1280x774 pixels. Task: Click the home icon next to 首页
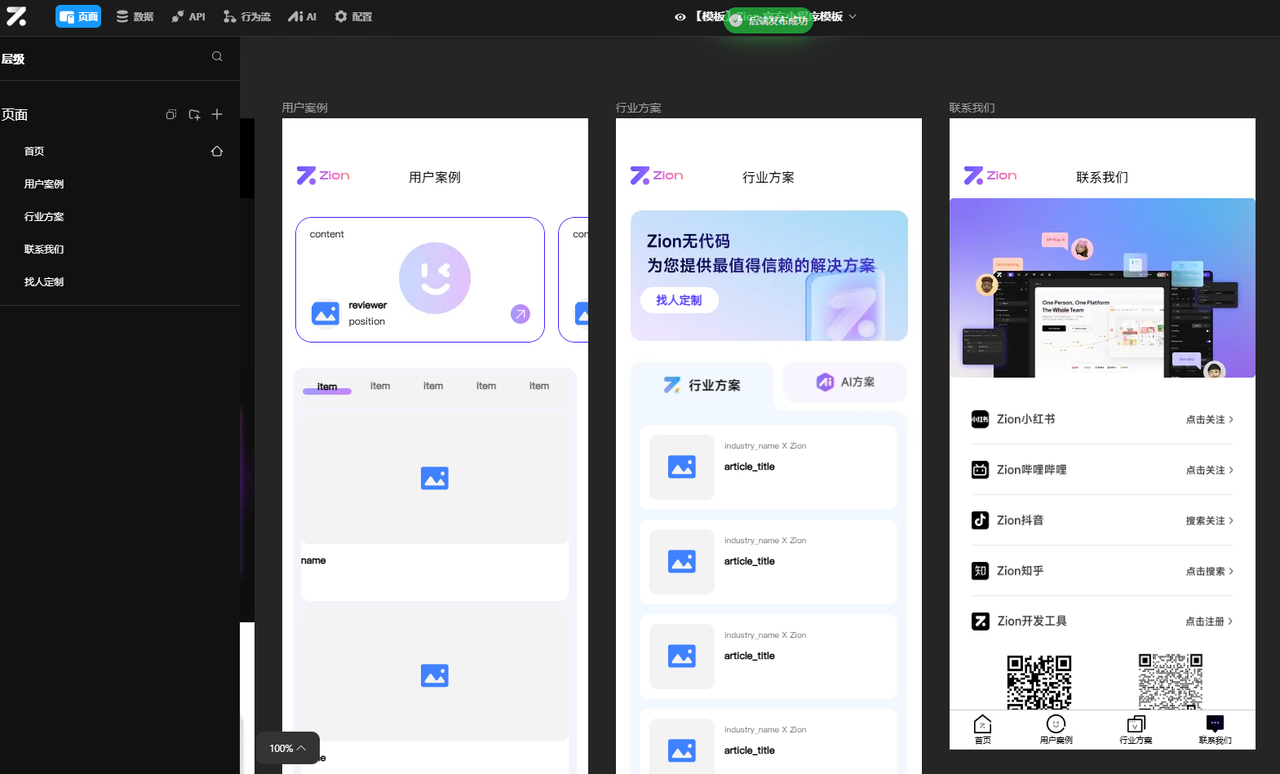[217, 151]
